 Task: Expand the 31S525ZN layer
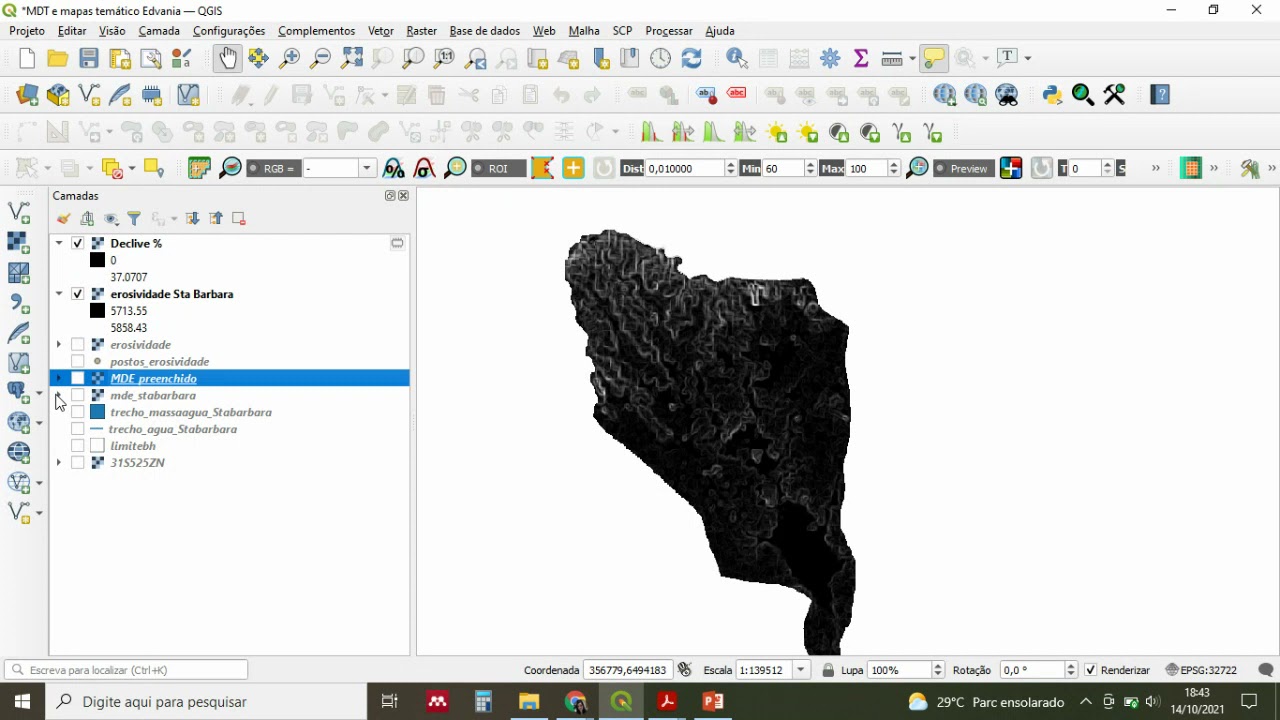click(59, 463)
